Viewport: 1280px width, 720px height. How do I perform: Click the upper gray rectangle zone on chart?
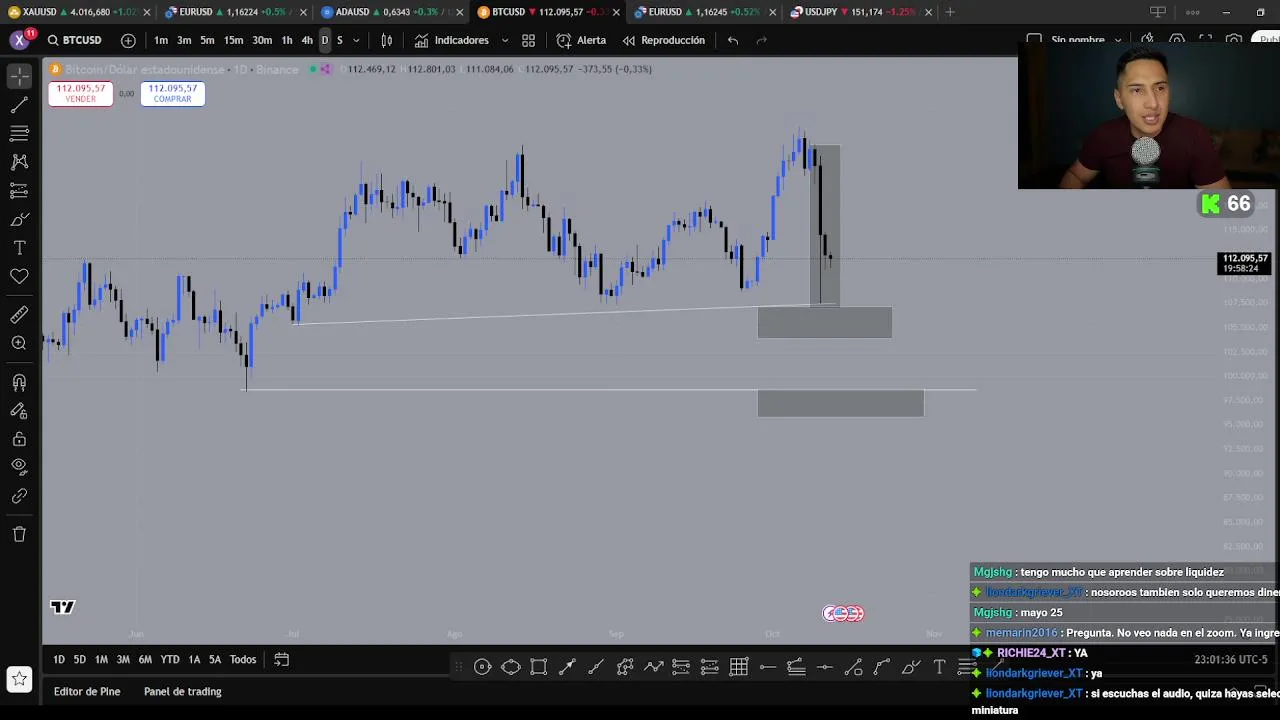point(825,323)
